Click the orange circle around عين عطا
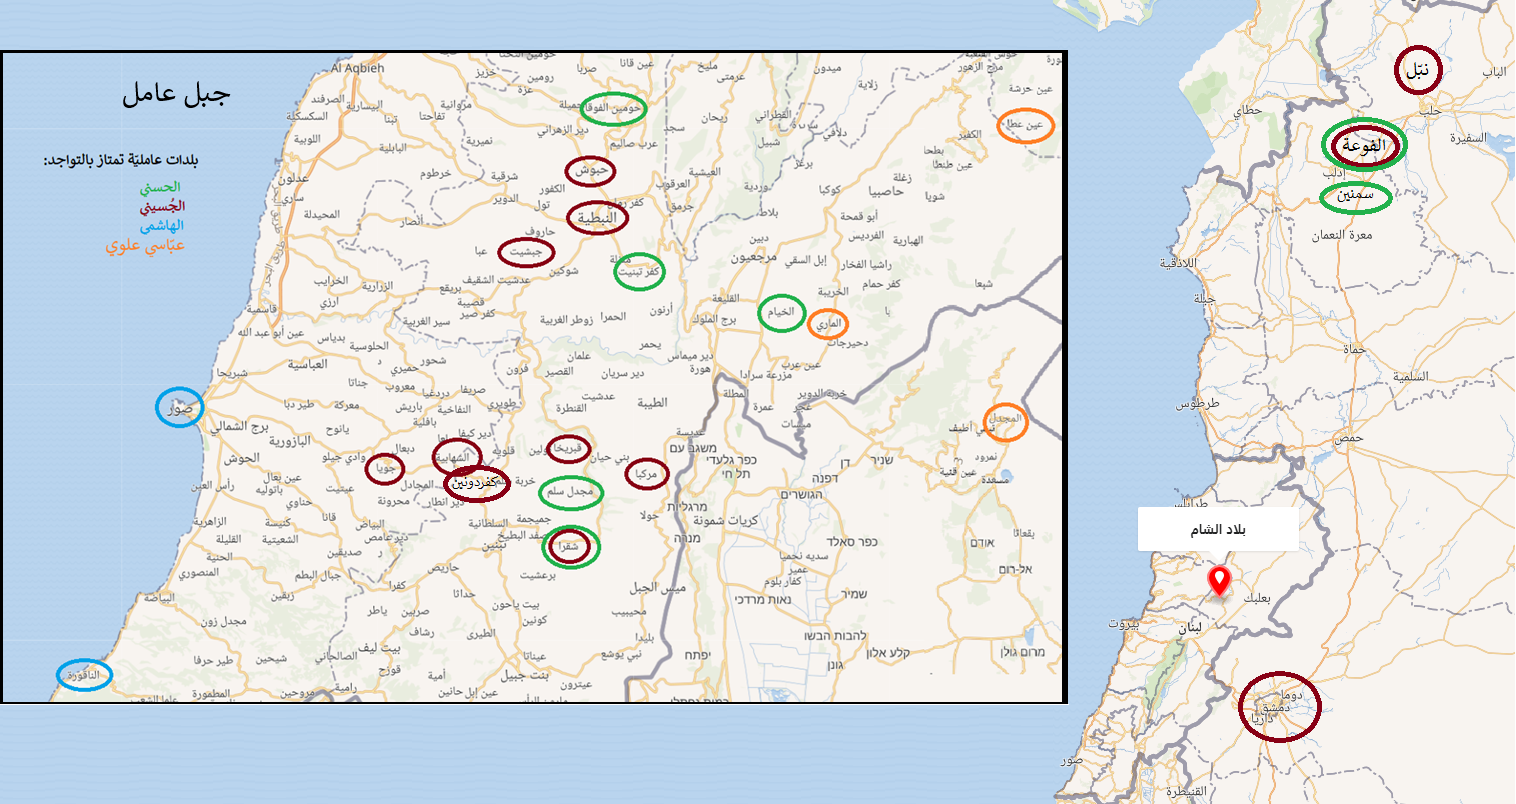Screen dimensions: 1516x804 (x=1026, y=125)
